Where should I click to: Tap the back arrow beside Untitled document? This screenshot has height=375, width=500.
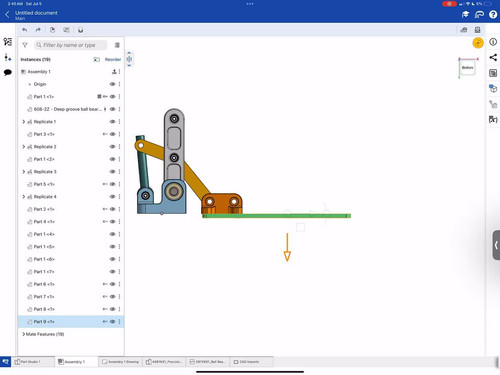click(7, 14)
